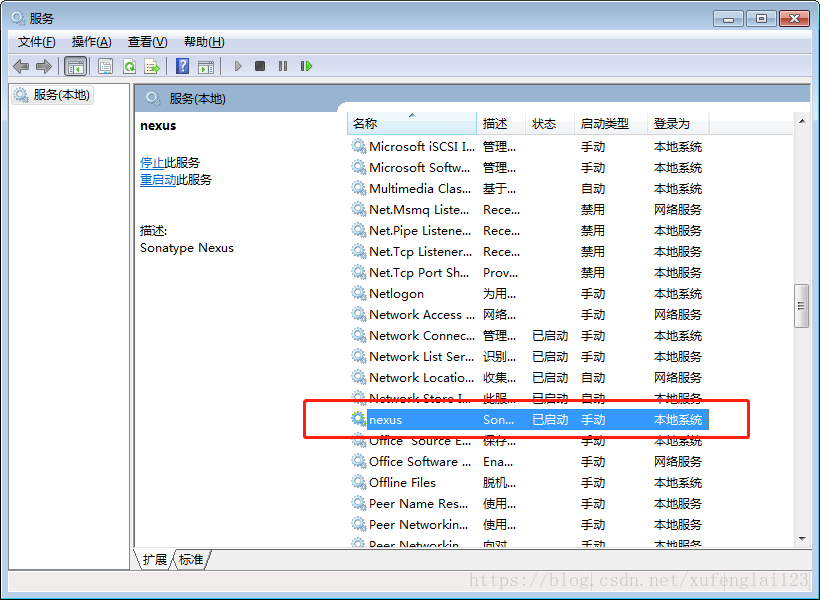Click the Restart Service icon

[x=306, y=66]
